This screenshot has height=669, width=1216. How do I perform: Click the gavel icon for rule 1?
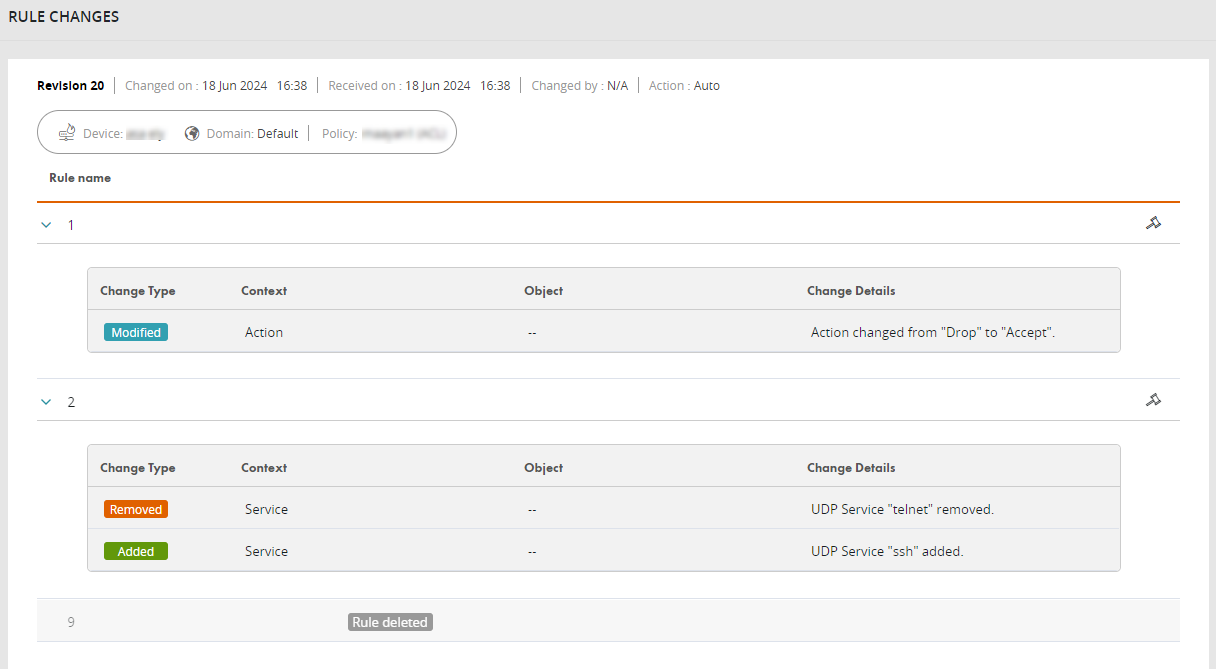click(x=1153, y=223)
